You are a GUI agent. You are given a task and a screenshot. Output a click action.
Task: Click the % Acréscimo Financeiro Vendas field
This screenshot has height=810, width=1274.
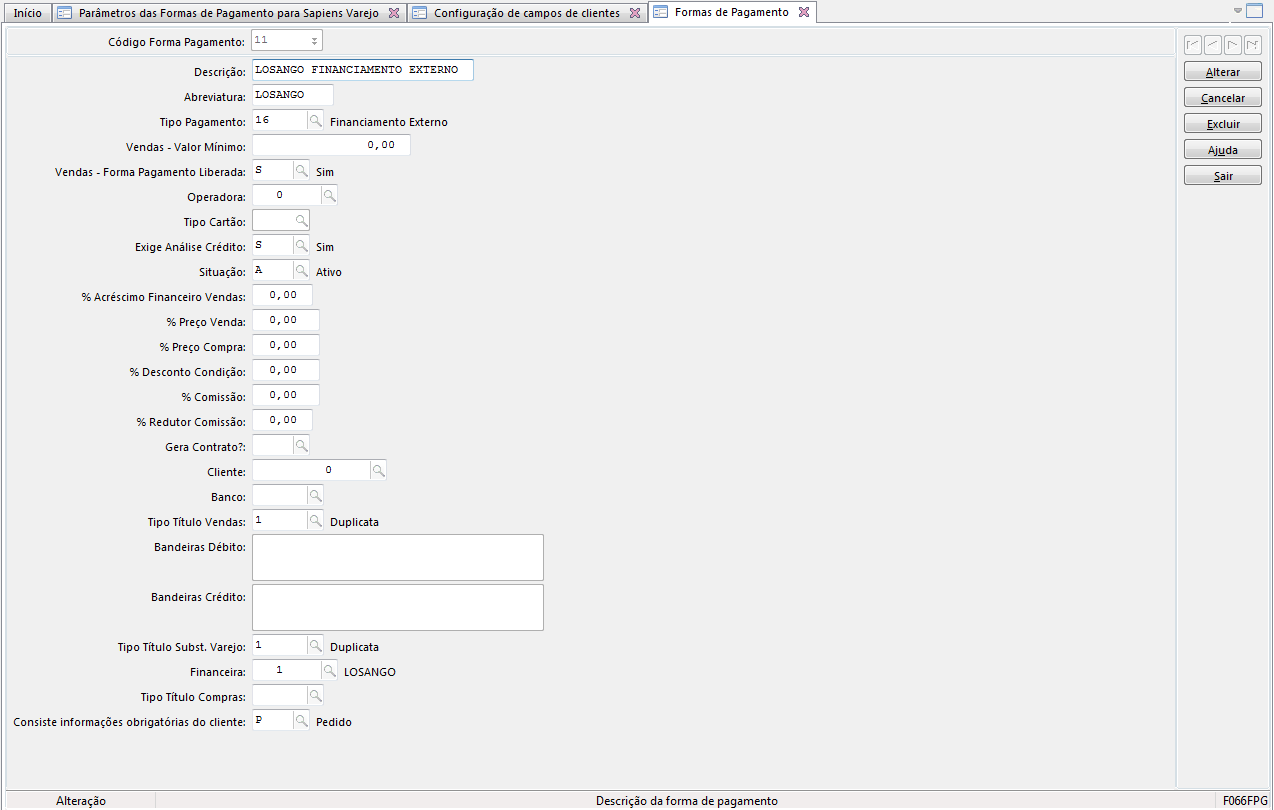point(282,295)
